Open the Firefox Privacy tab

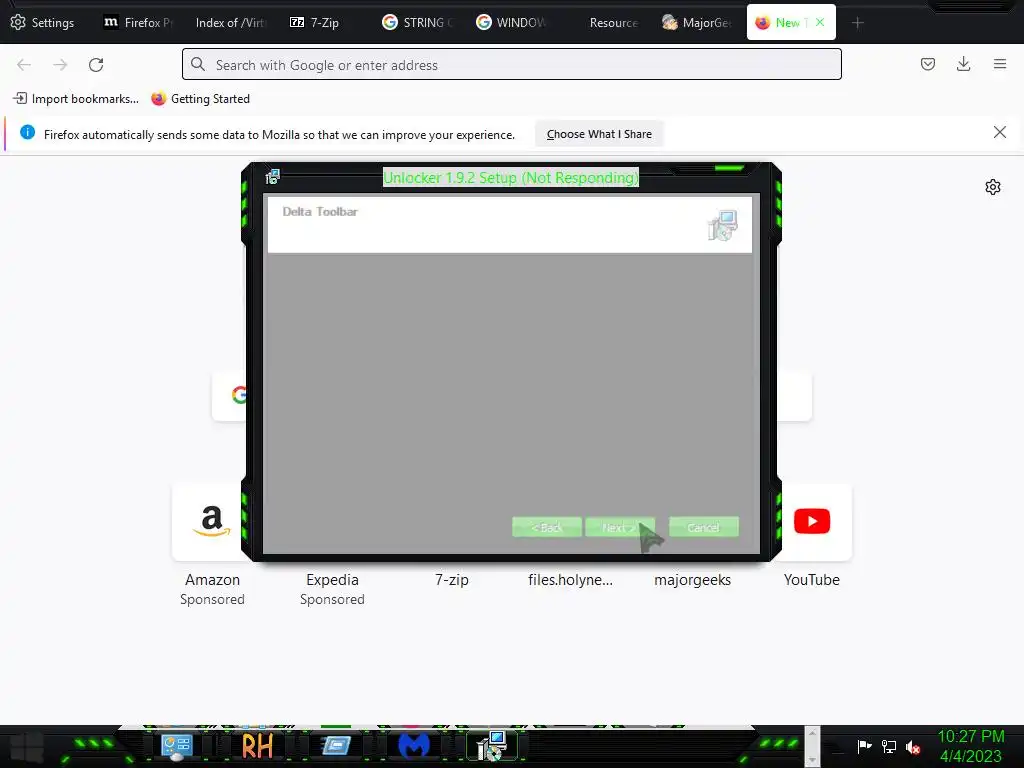tap(138, 22)
